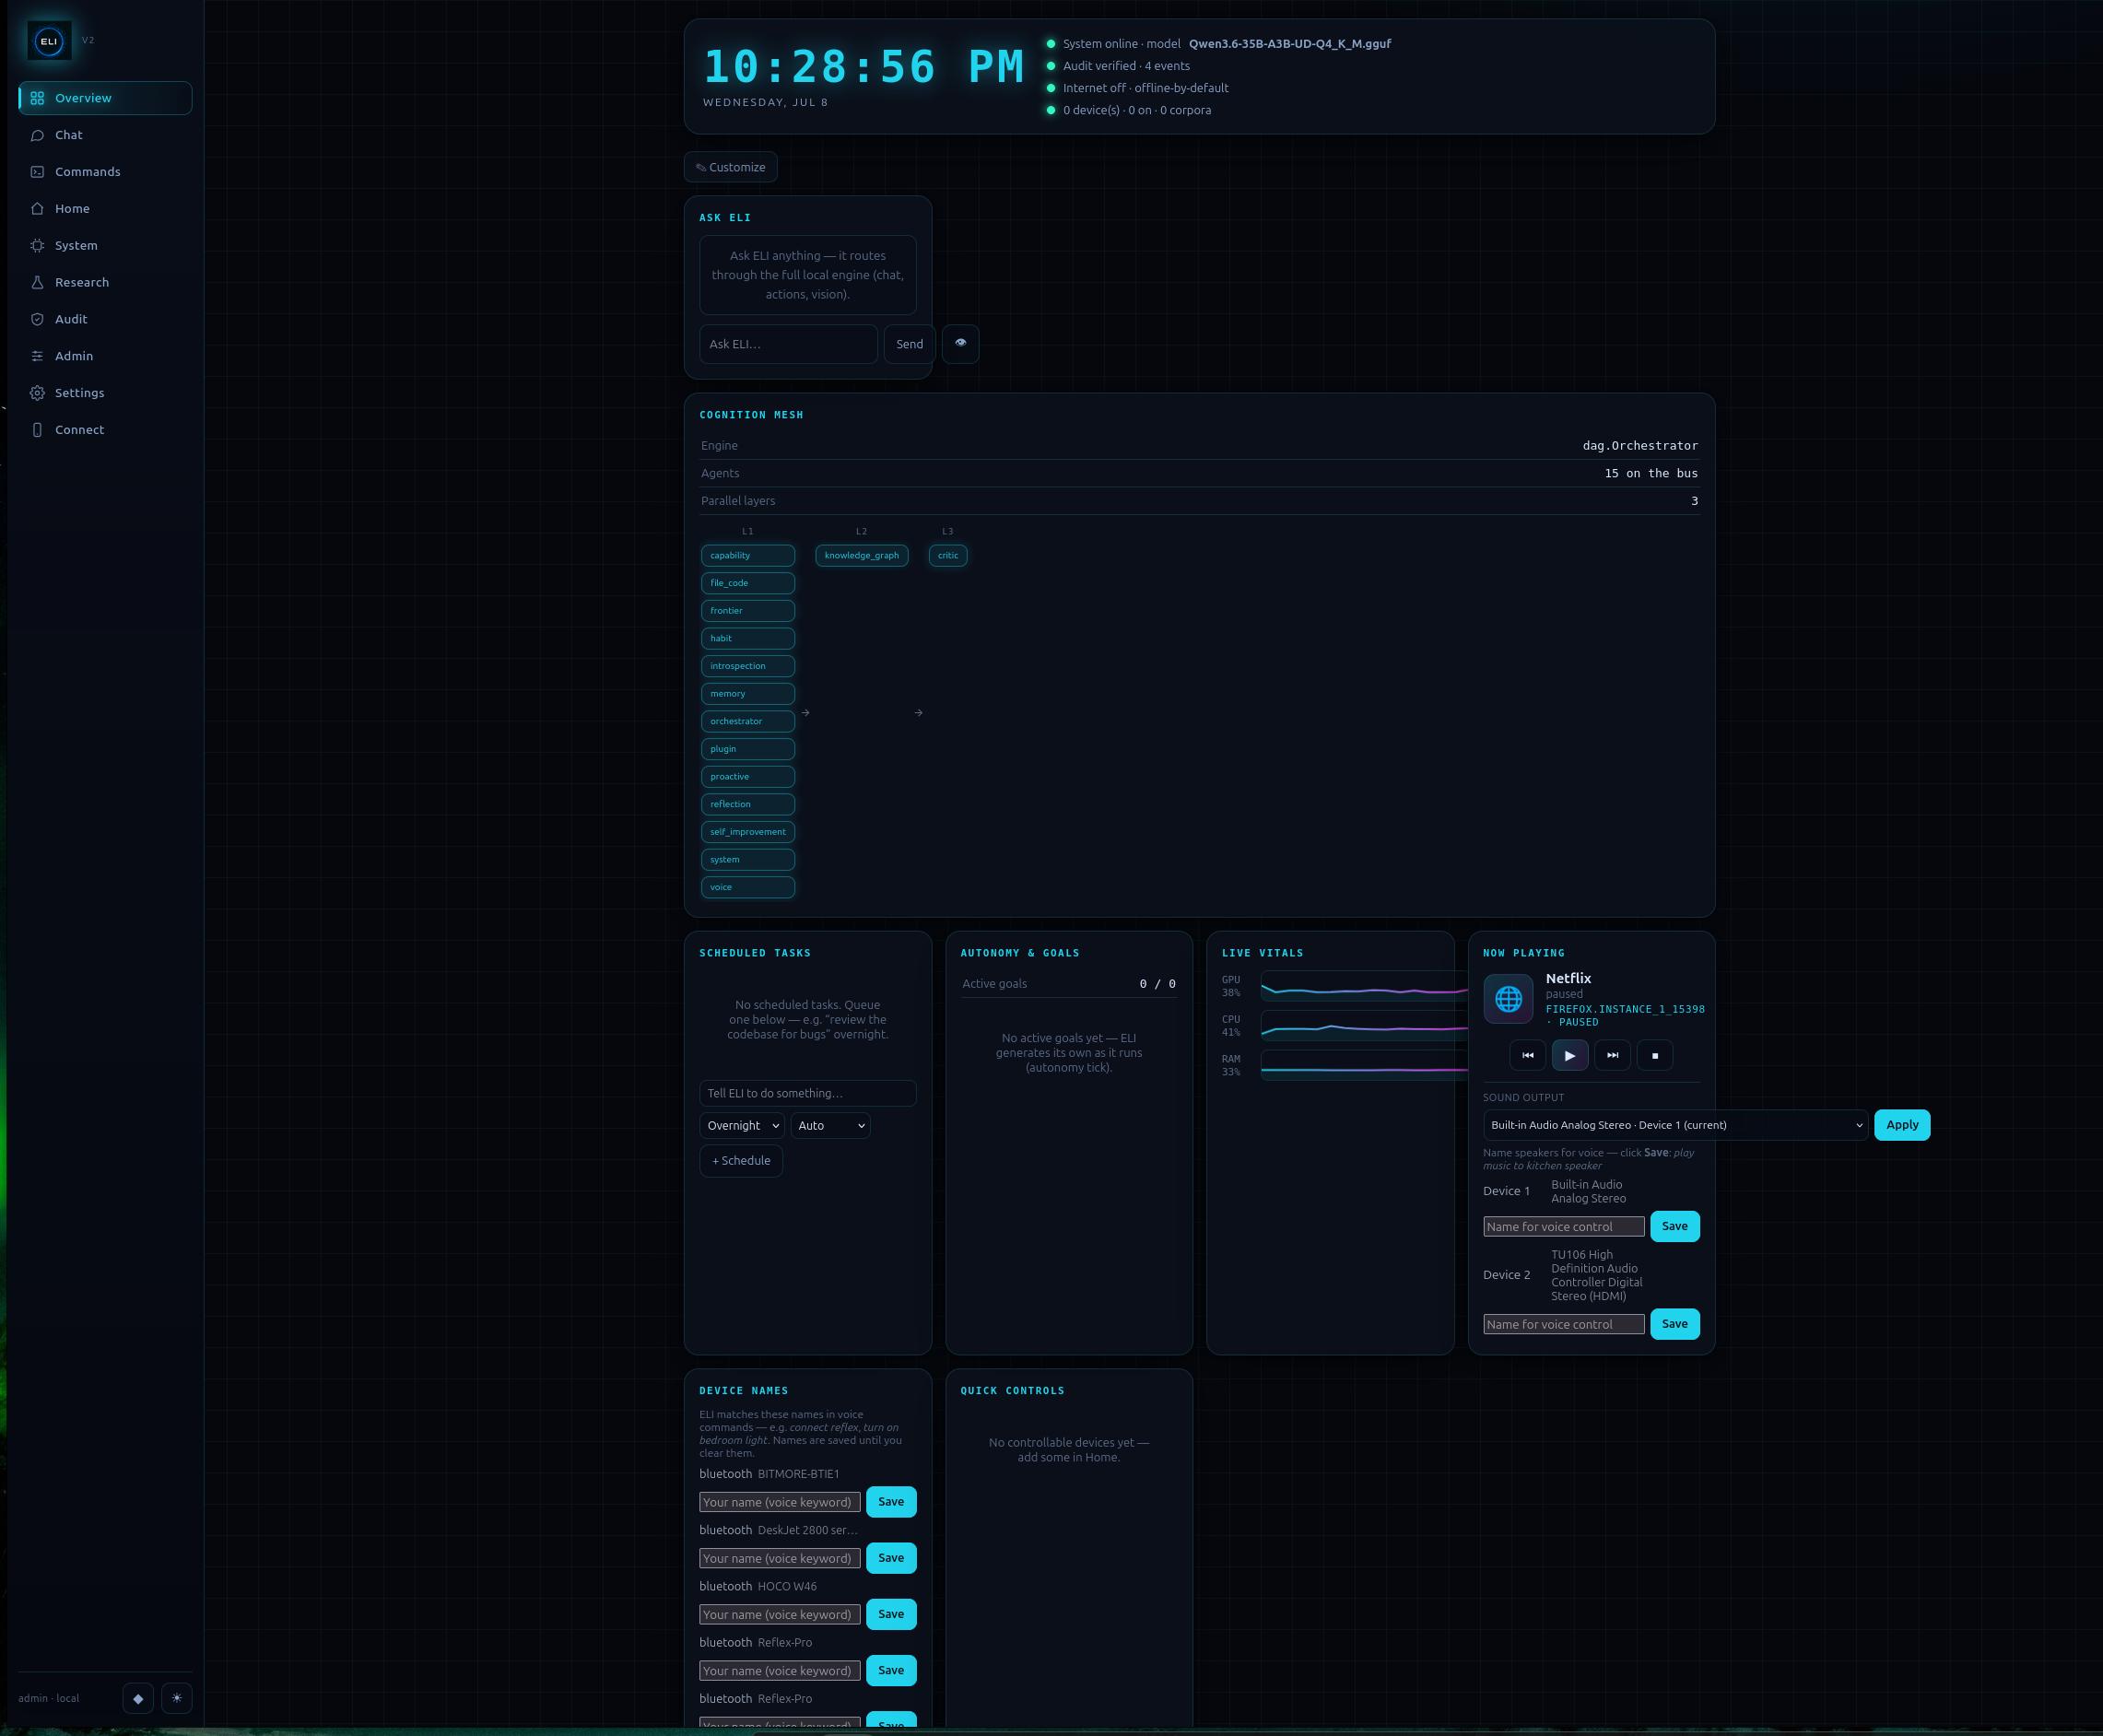The image size is (2103, 1736).
Task: Select the introspection agent chip
Action: coord(748,666)
